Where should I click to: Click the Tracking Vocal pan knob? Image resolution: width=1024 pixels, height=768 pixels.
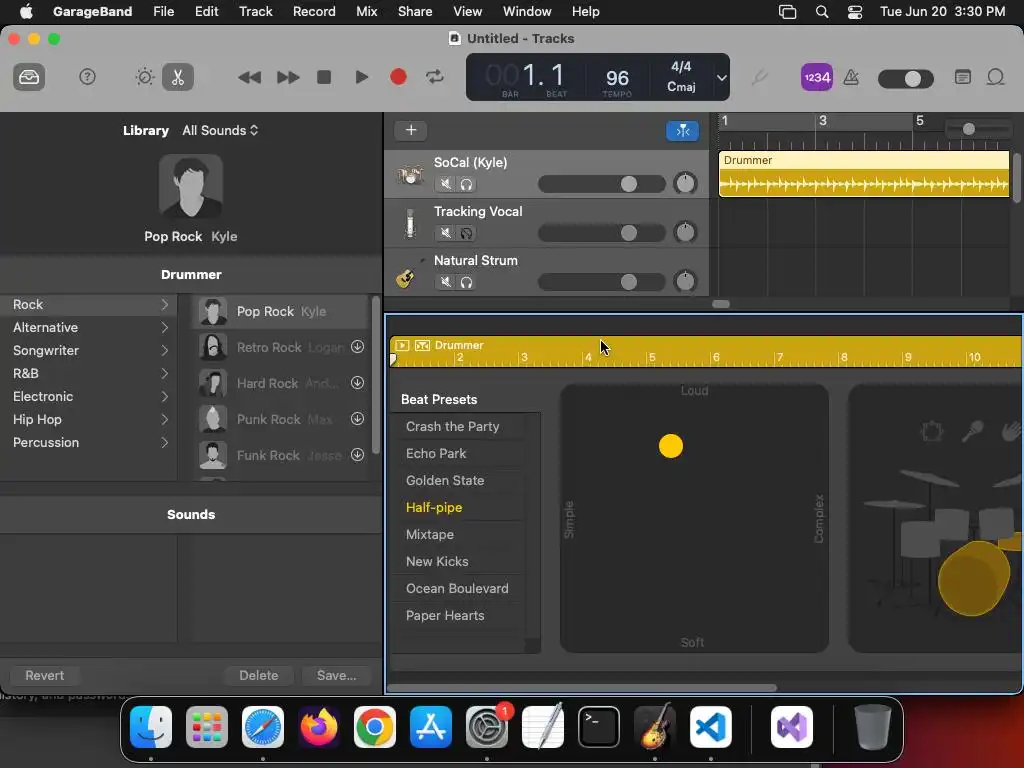pyautogui.click(x=685, y=232)
